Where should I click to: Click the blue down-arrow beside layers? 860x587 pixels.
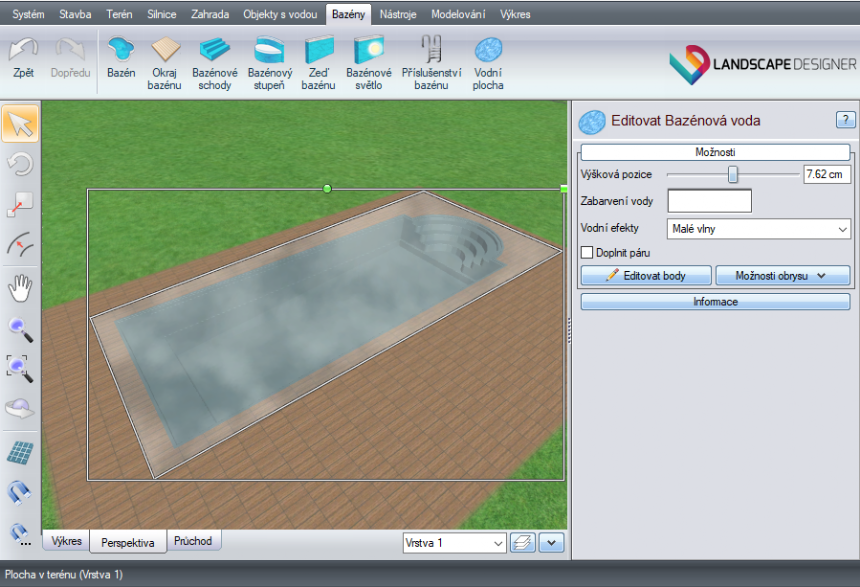click(x=551, y=543)
